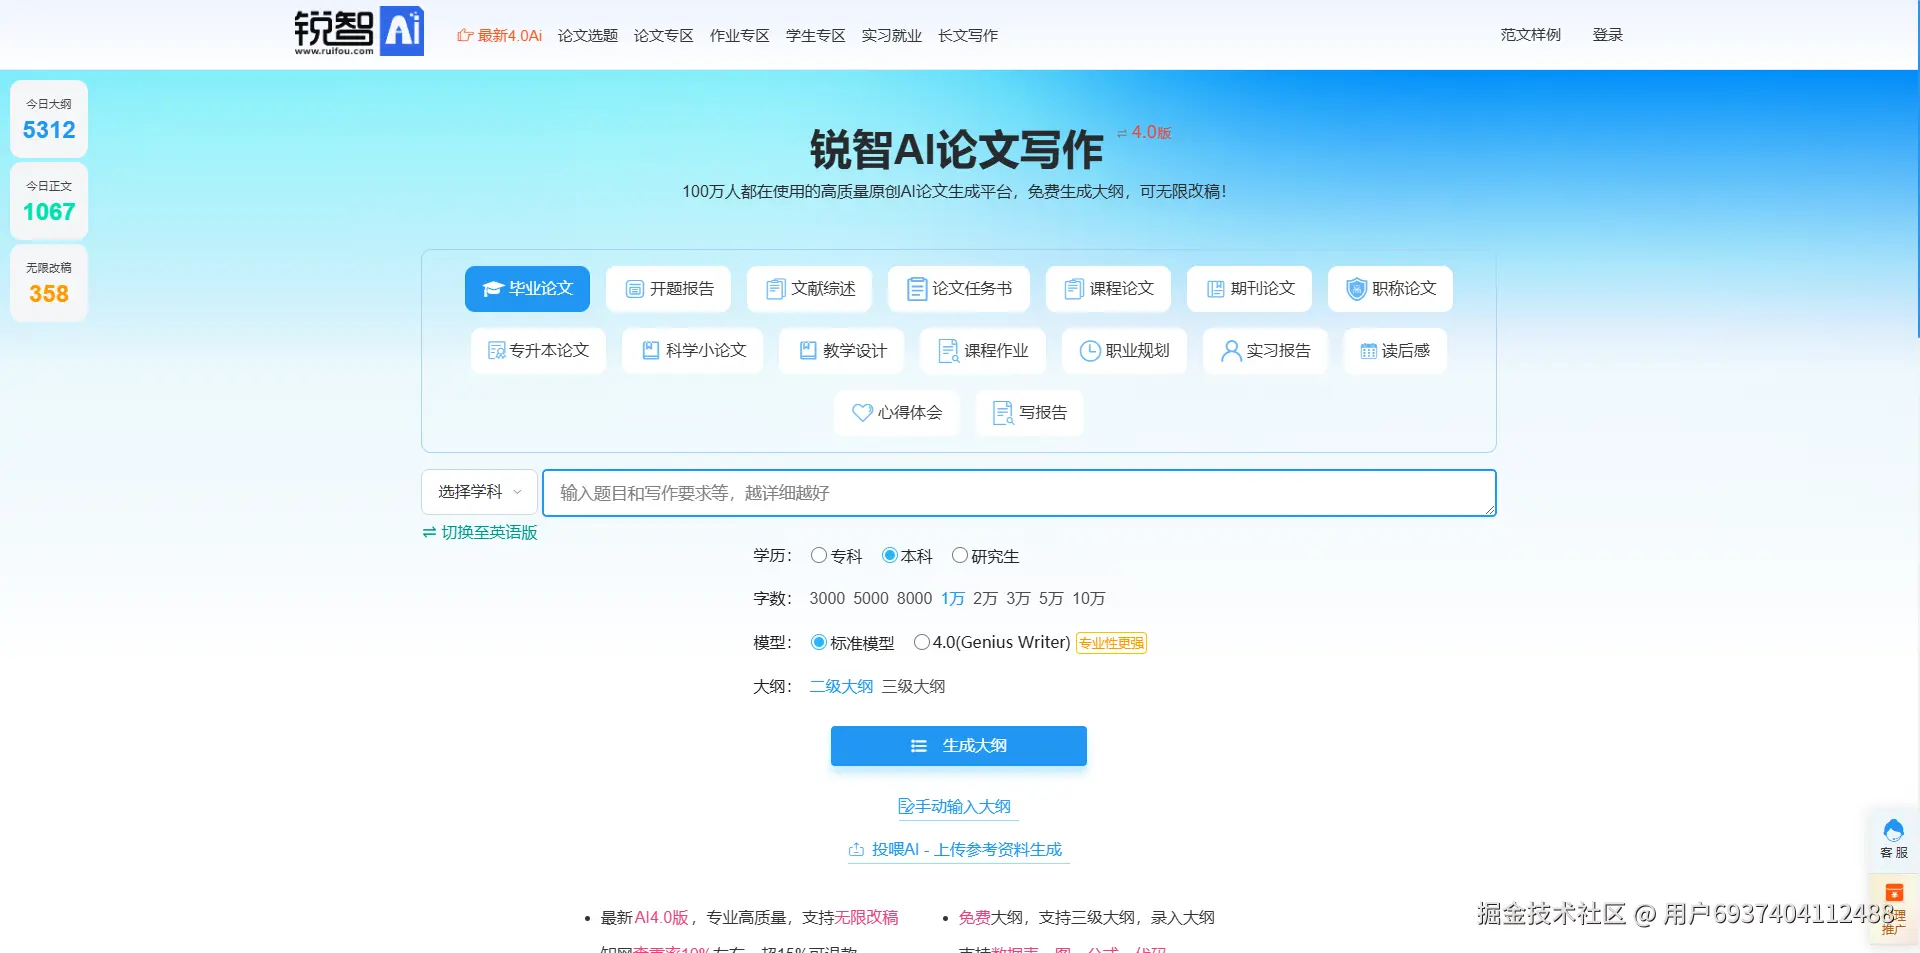Select the 开题报告 category icon
Viewport: 1920px width, 953px height.
pos(636,289)
